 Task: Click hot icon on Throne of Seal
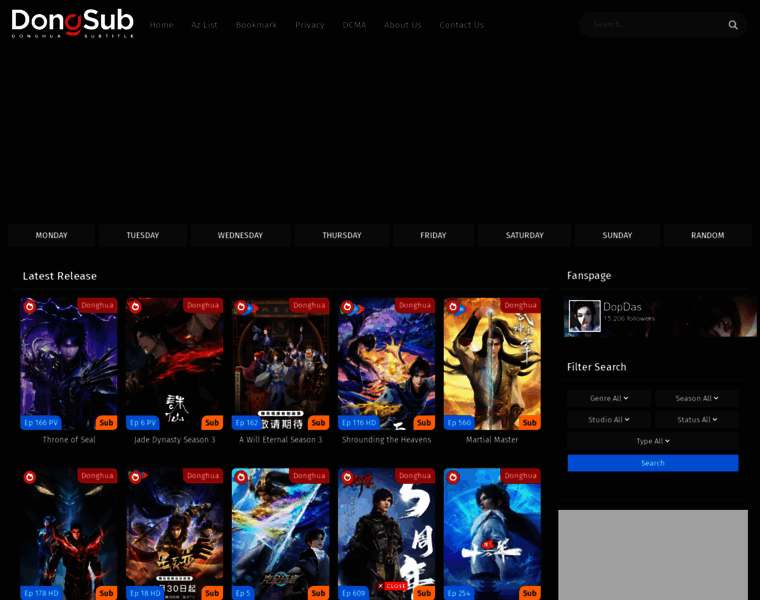[x=30, y=306]
